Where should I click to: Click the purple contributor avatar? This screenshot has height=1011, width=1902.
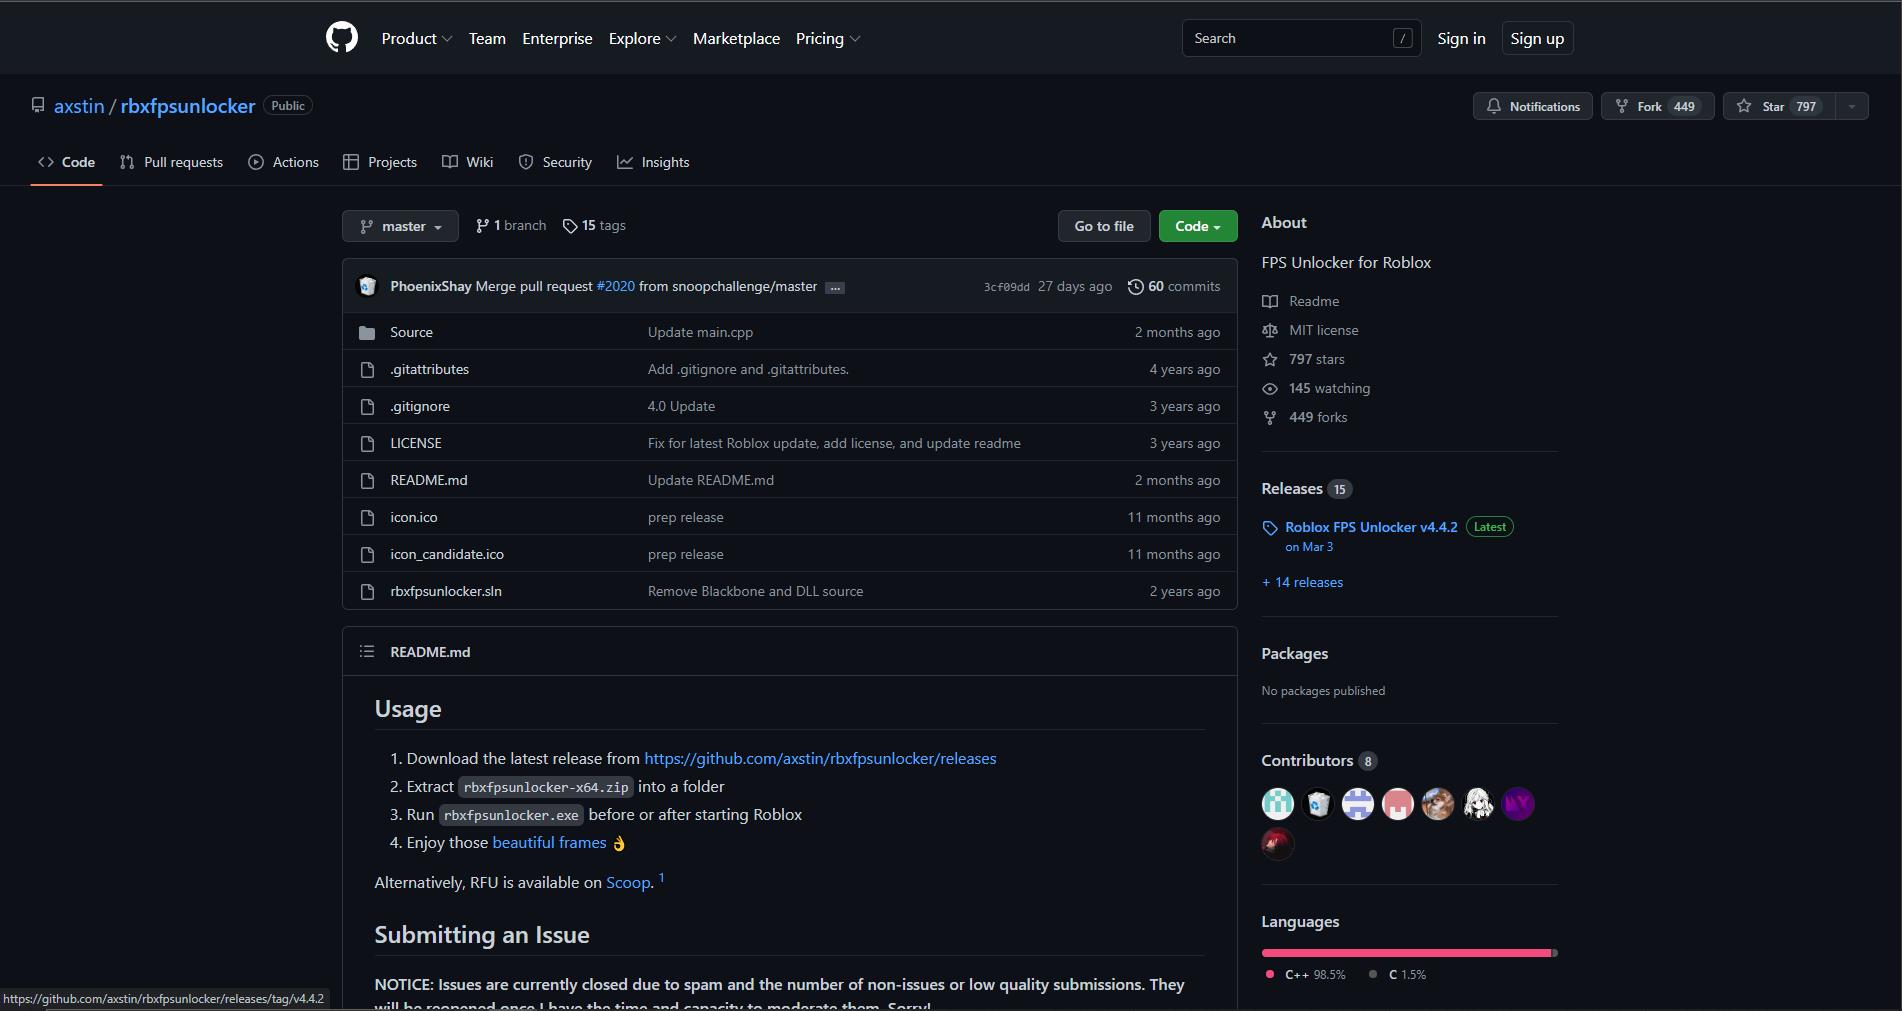1518,804
